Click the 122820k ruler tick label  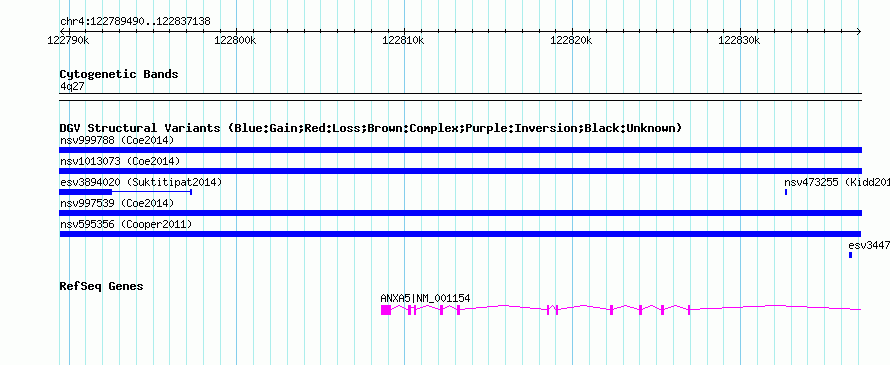coord(571,40)
